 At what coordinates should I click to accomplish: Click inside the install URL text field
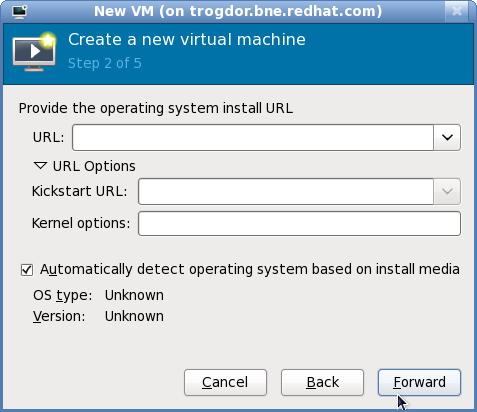(253, 137)
